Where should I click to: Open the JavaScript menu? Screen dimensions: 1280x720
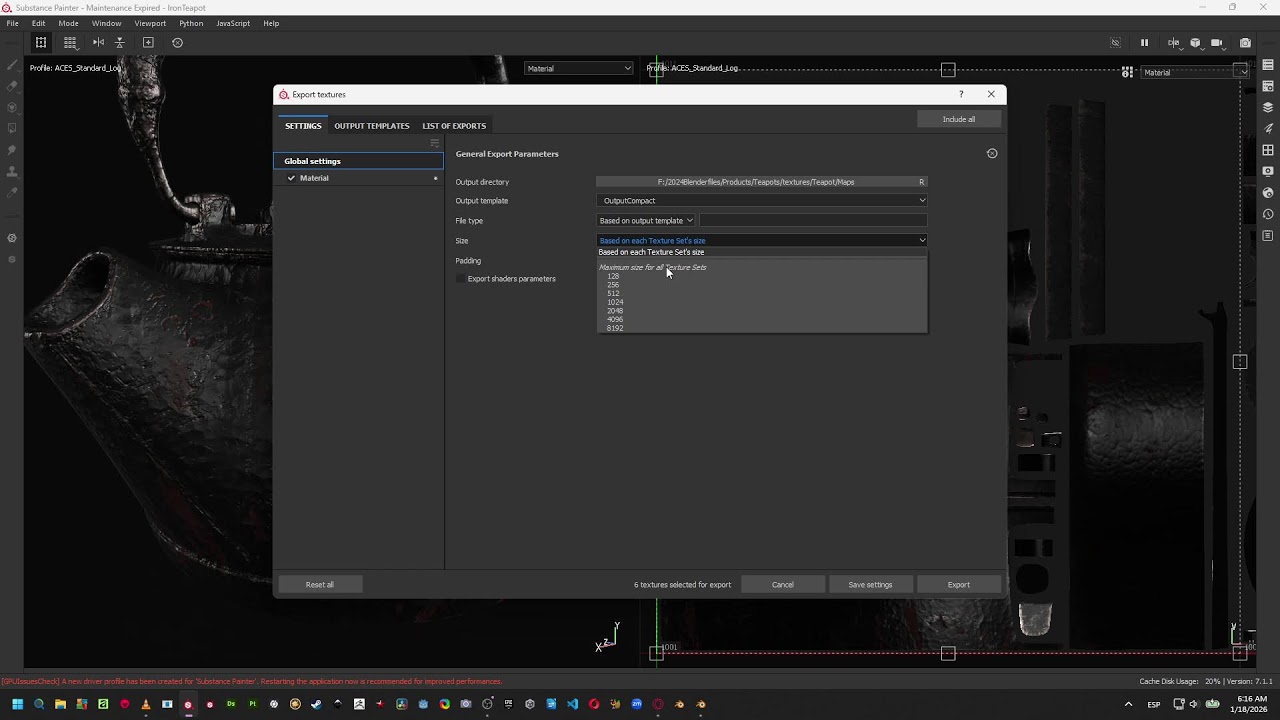pos(233,23)
